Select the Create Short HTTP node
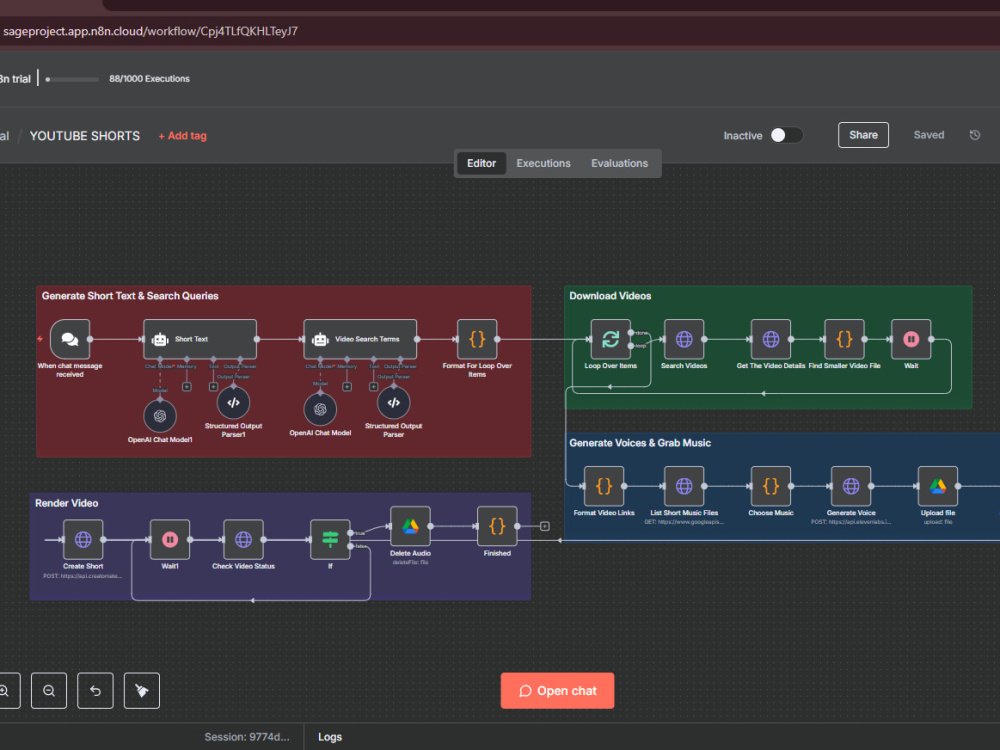This screenshot has width=1000, height=750. [83, 540]
